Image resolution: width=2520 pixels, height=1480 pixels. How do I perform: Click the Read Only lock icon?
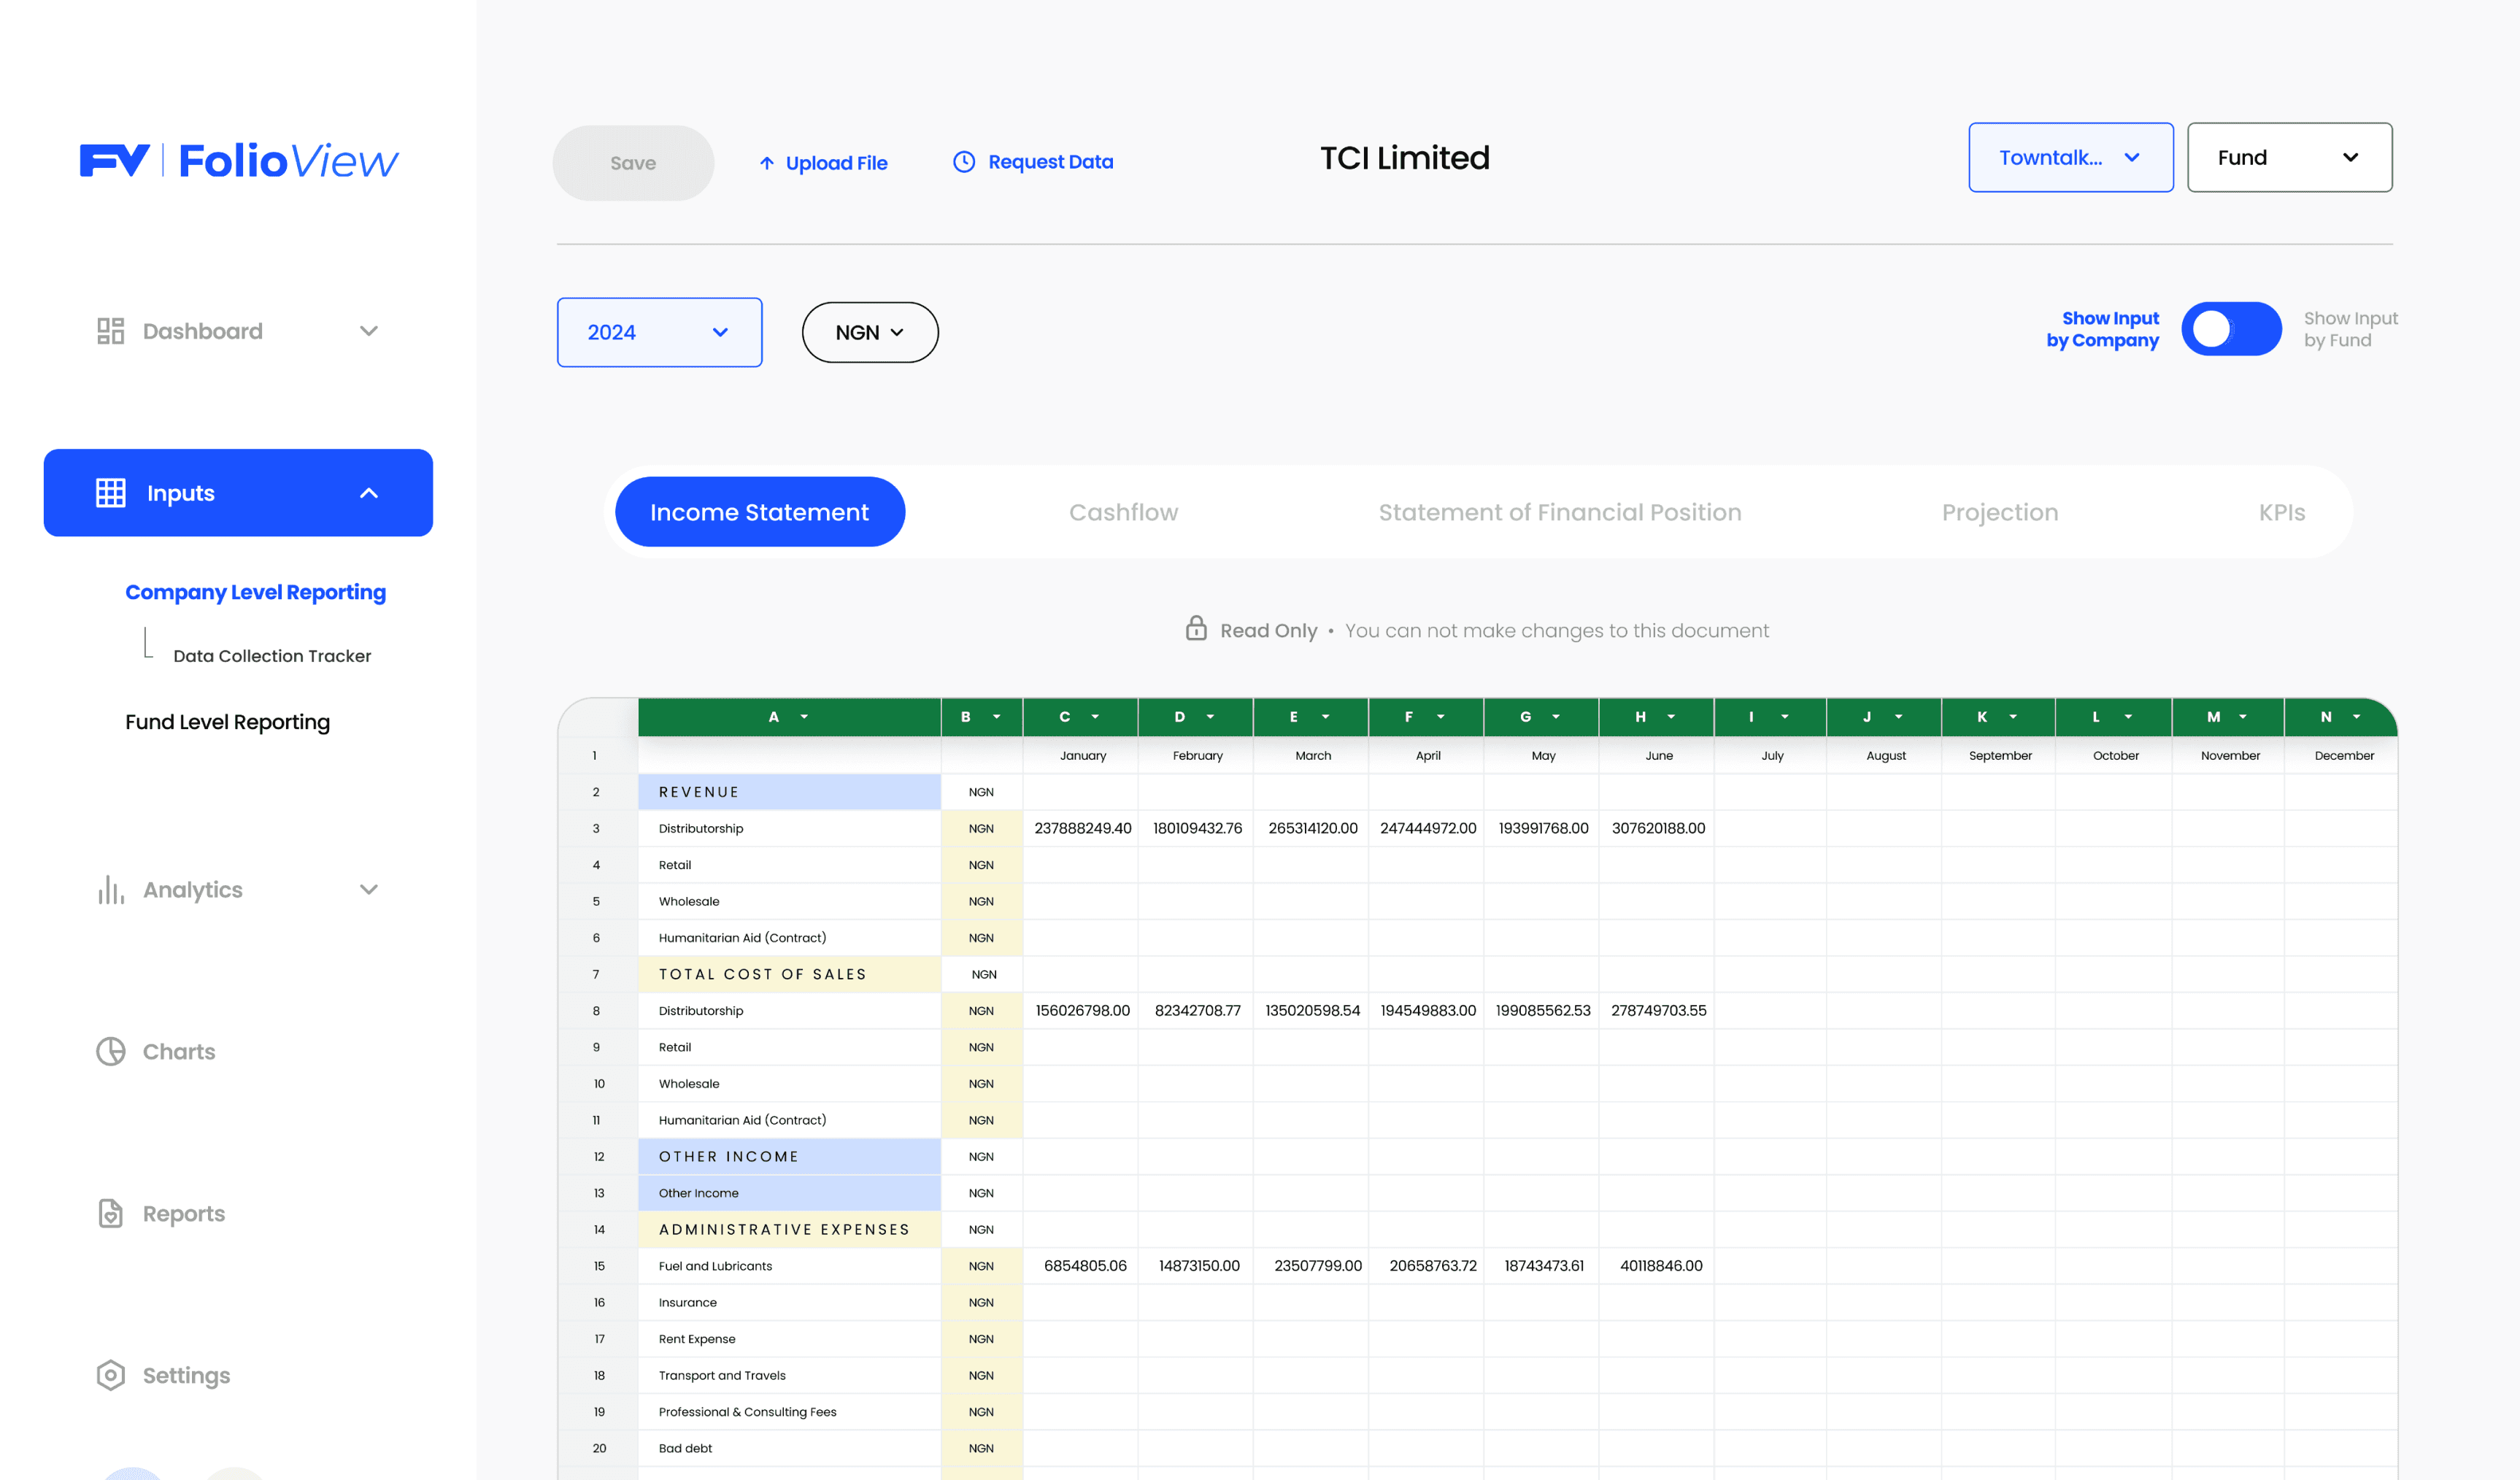click(1195, 629)
